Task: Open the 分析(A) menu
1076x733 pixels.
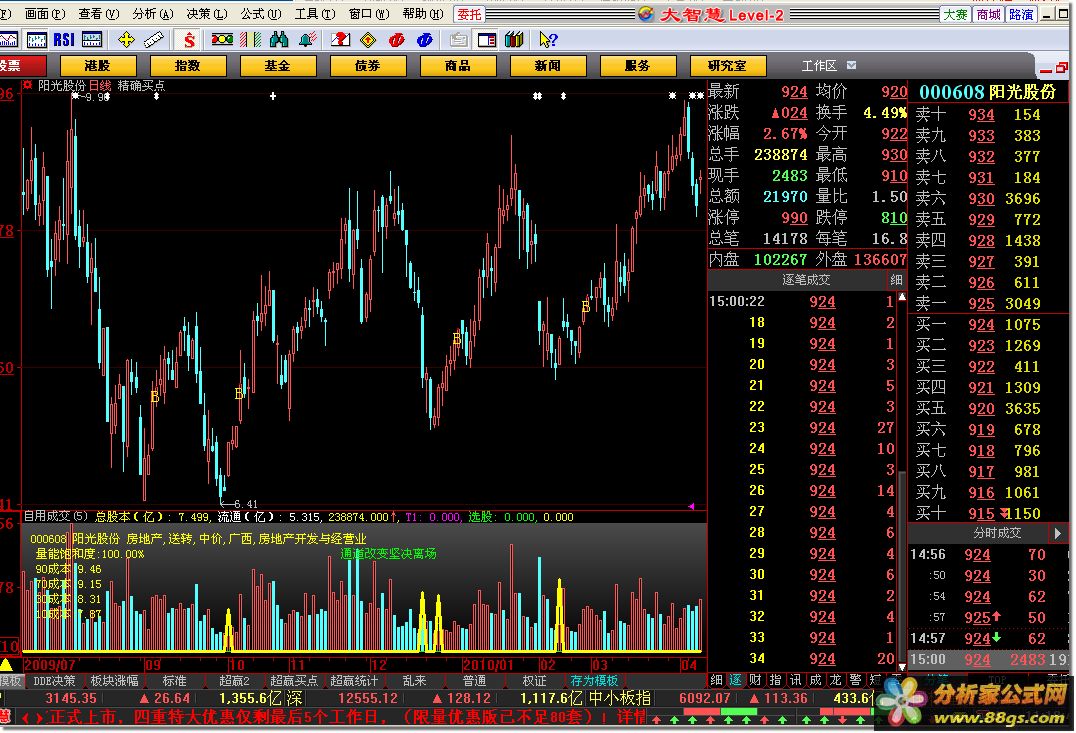Action: (150, 14)
